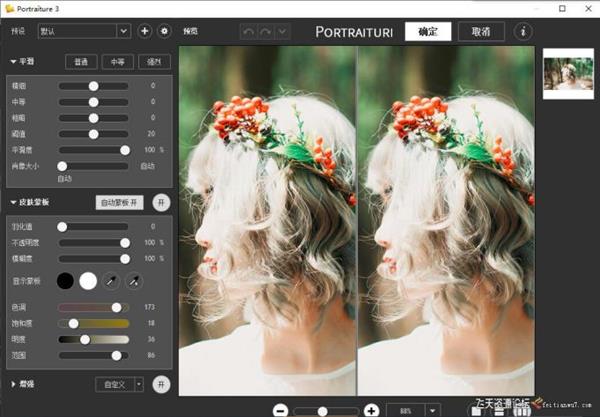Open the 88% zoom level dropdown

pos(432,410)
